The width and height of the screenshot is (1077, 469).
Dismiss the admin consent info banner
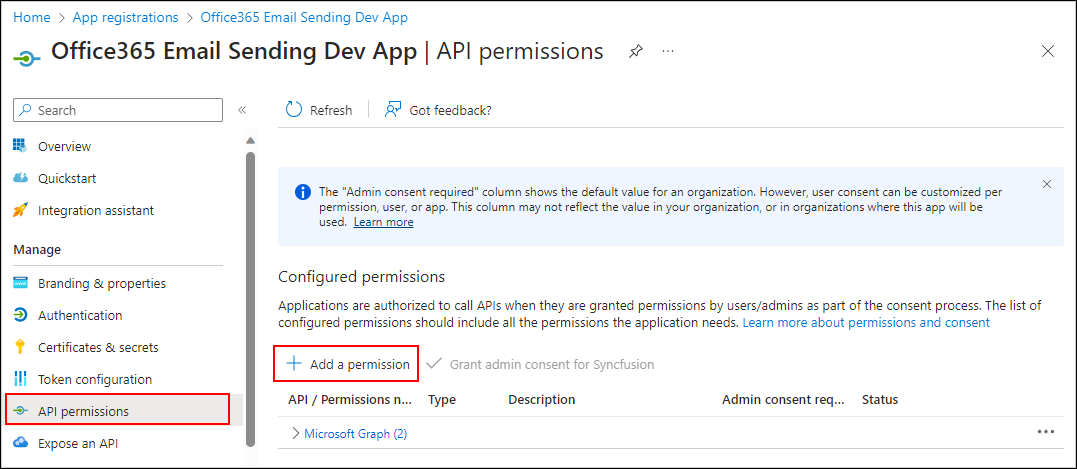tap(1047, 184)
